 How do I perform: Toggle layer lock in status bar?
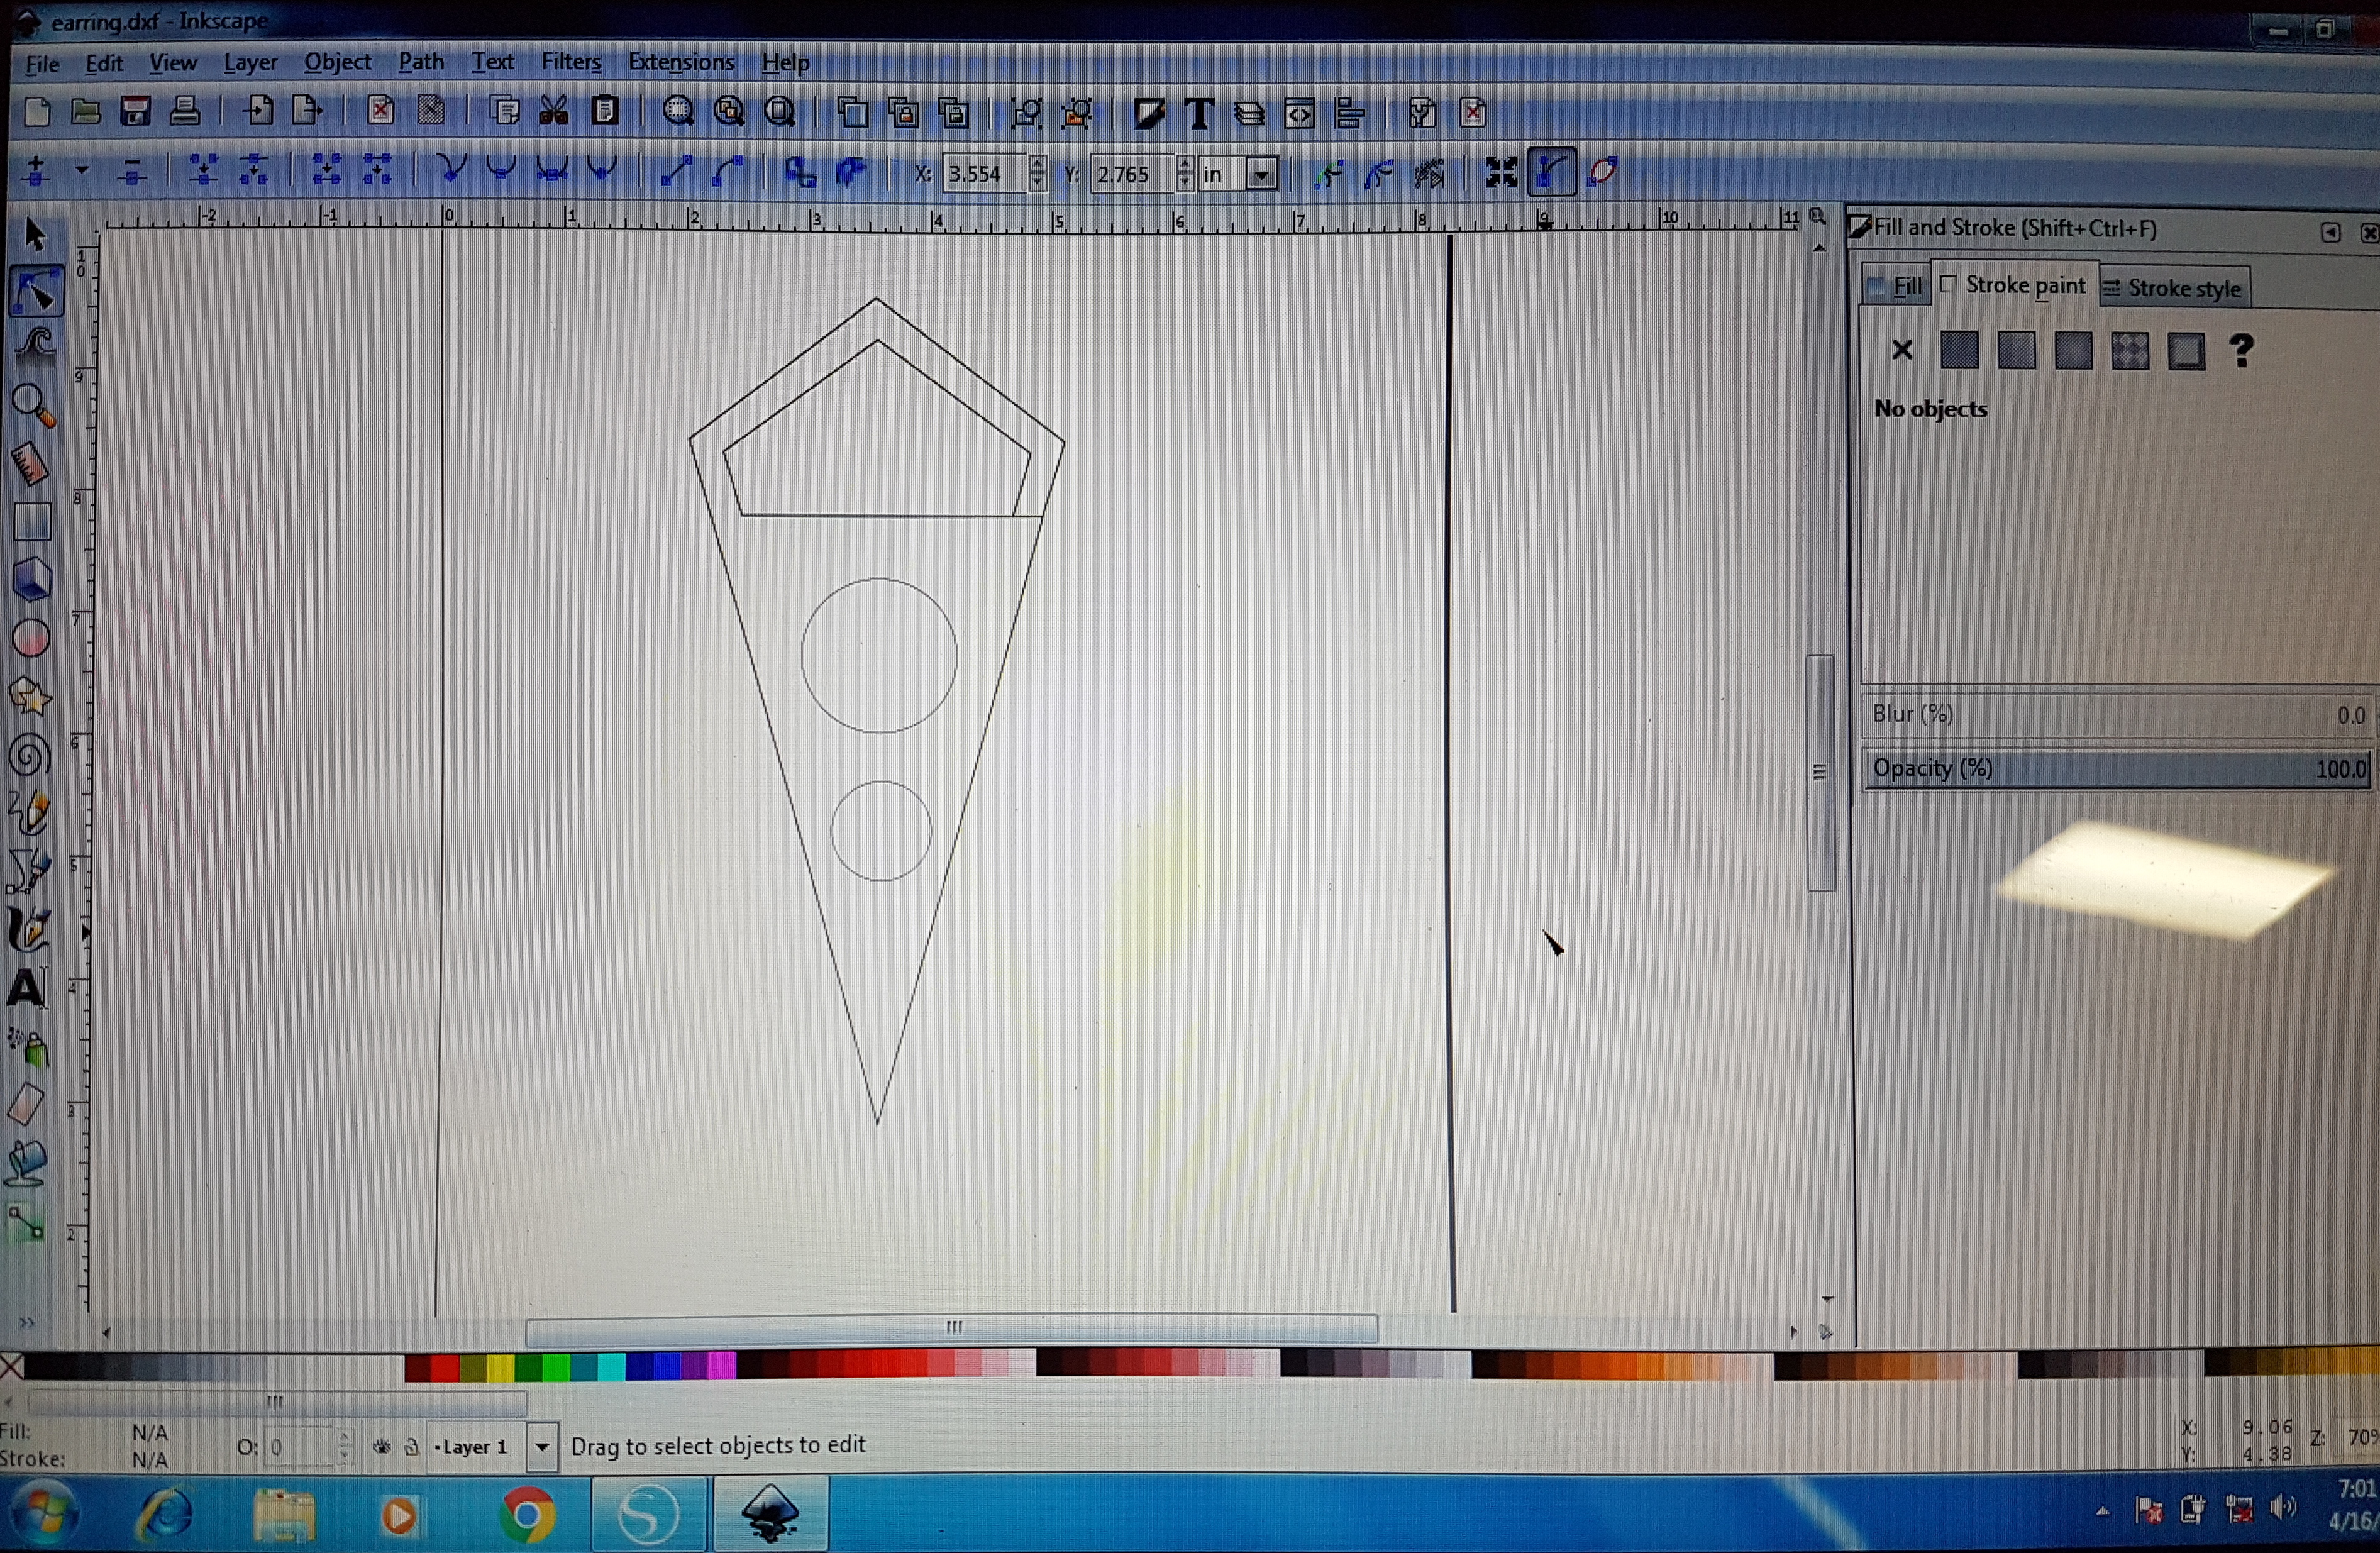click(411, 1447)
